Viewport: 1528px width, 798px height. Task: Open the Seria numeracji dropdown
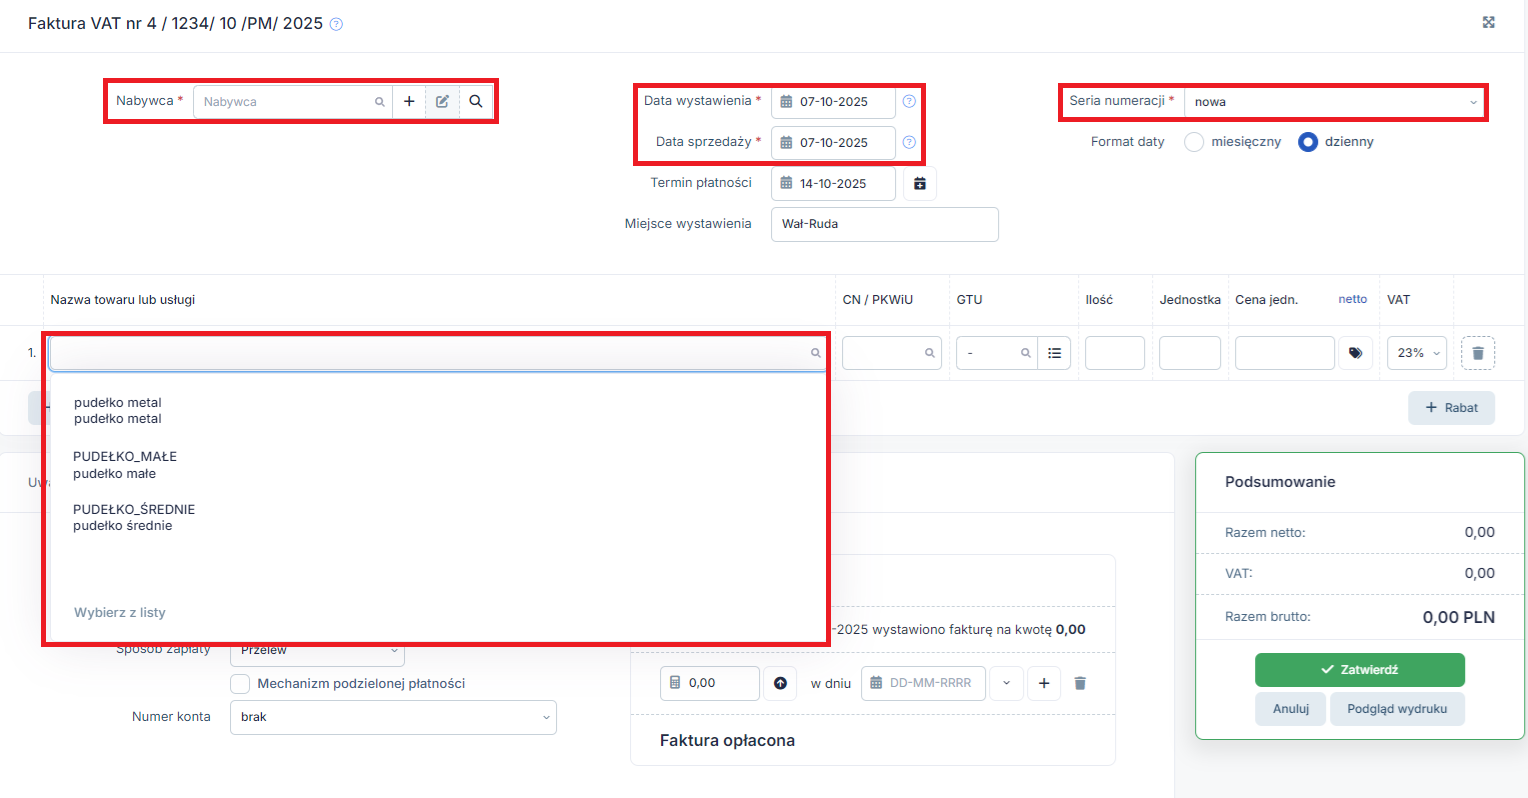pyautogui.click(x=1334, y=102)
